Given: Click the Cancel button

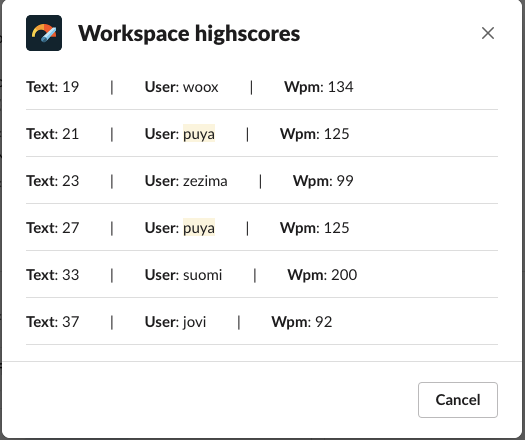Looking at the screenshot, I should pos(458,400).
